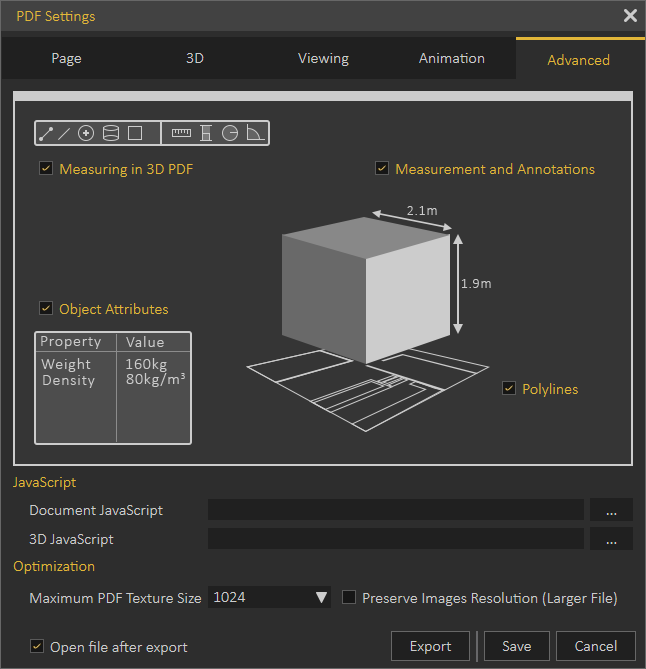Toggle Polylines checkbox
This screenshot has height=669, width=646.
pyautogui.click(x=509, y=388)
